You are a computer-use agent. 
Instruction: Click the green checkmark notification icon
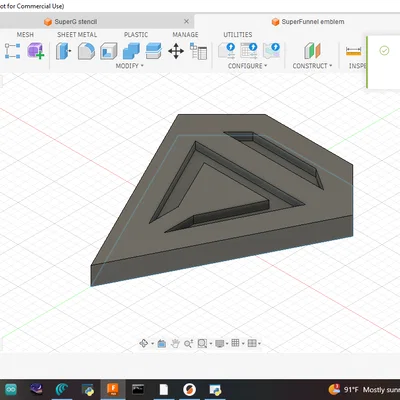384,51
